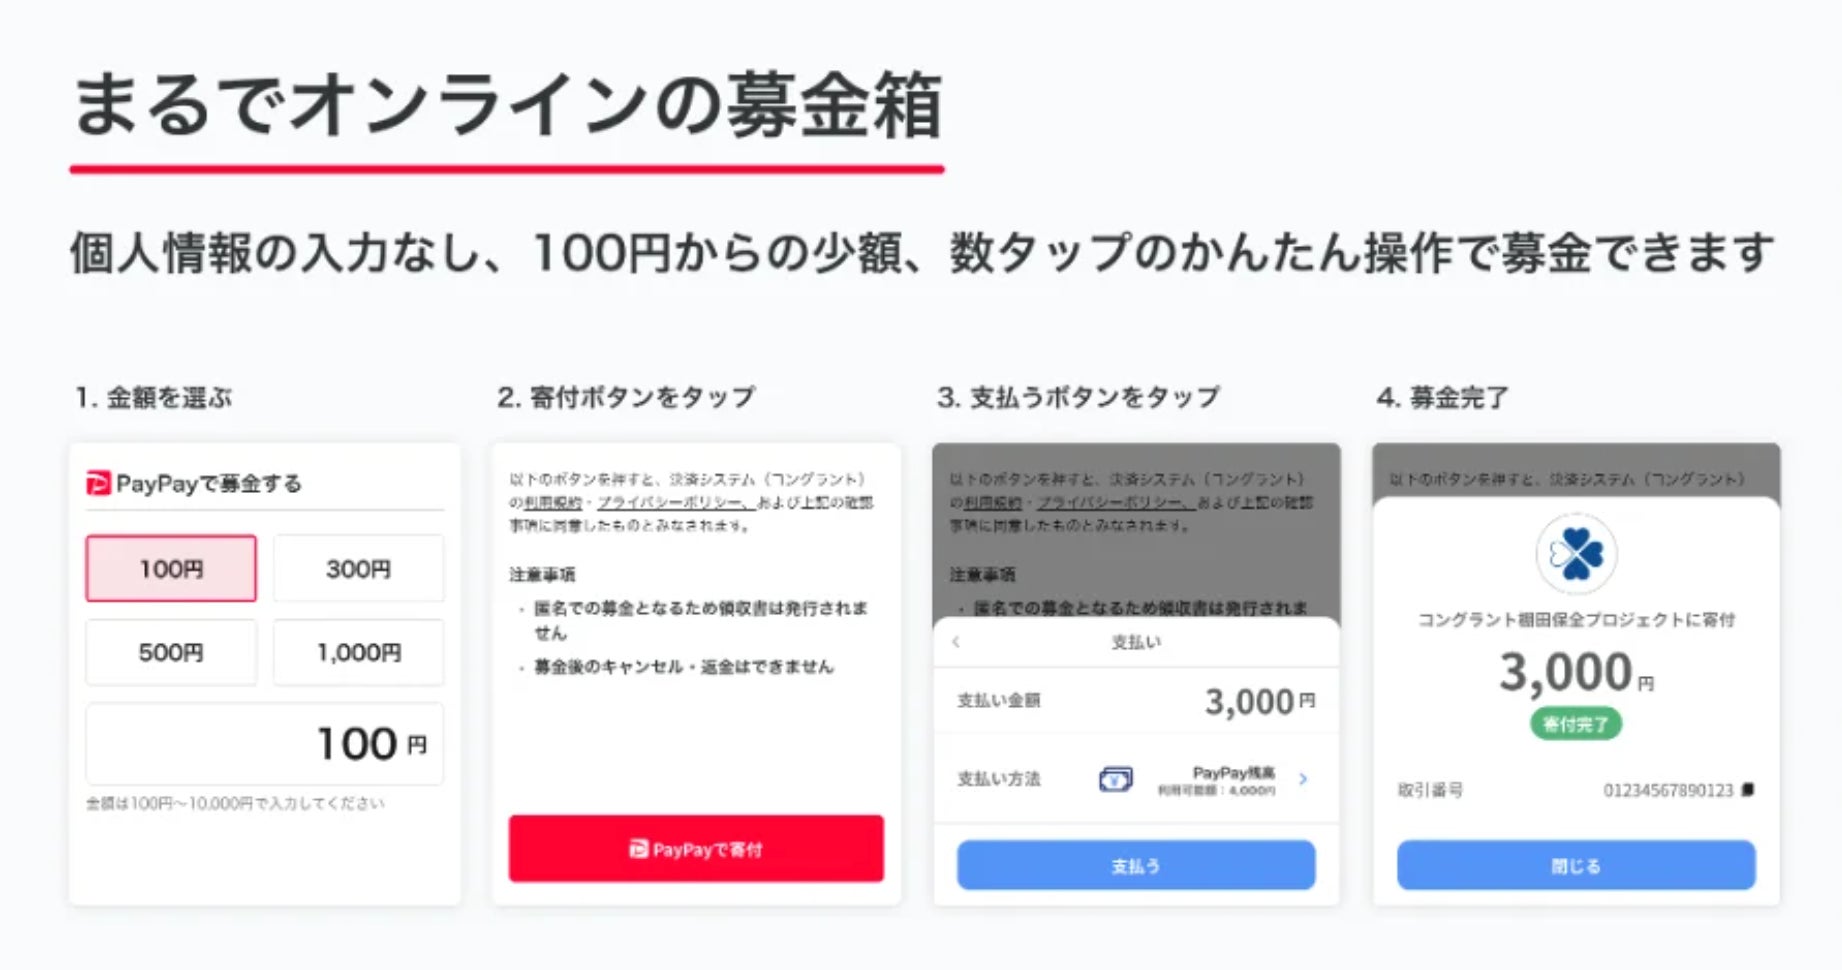Click the amount input field showing 100

[x=265, y=744]
